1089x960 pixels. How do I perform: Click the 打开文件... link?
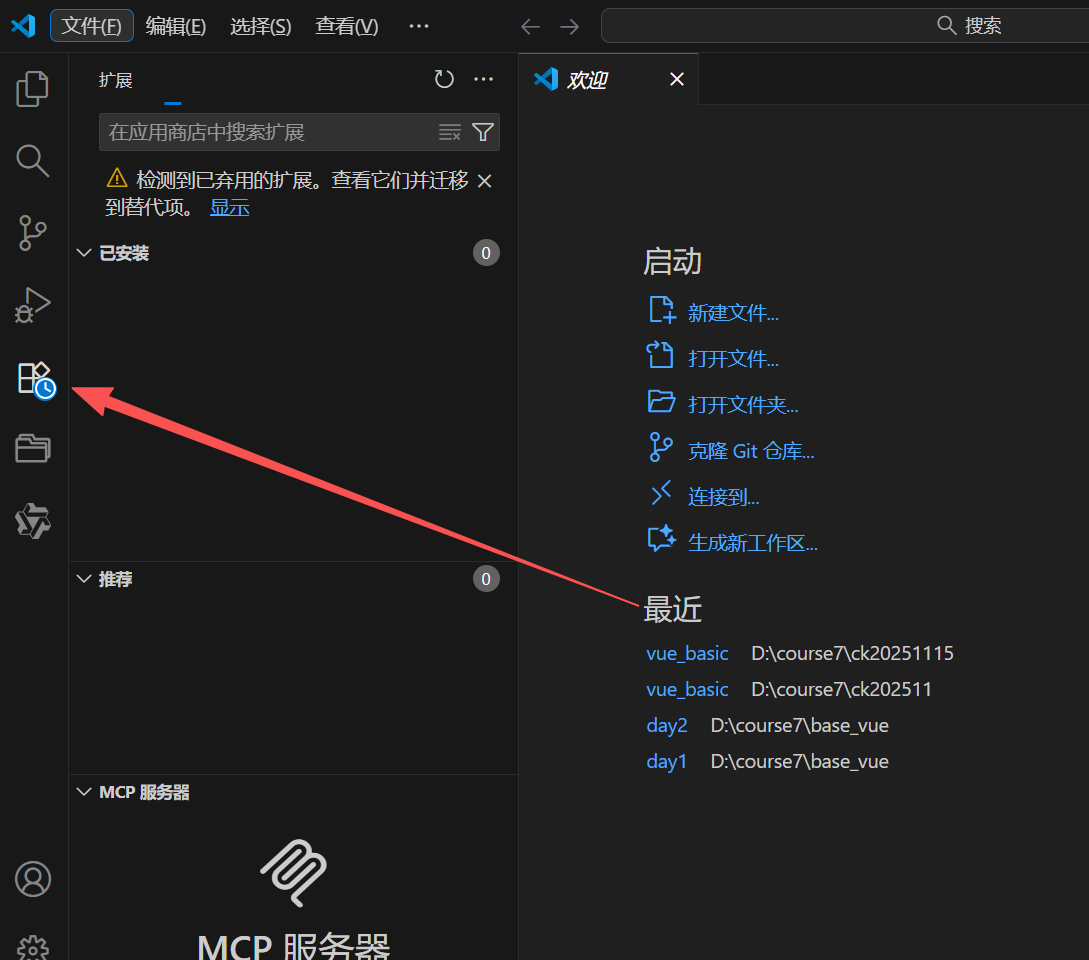point(733,358)
